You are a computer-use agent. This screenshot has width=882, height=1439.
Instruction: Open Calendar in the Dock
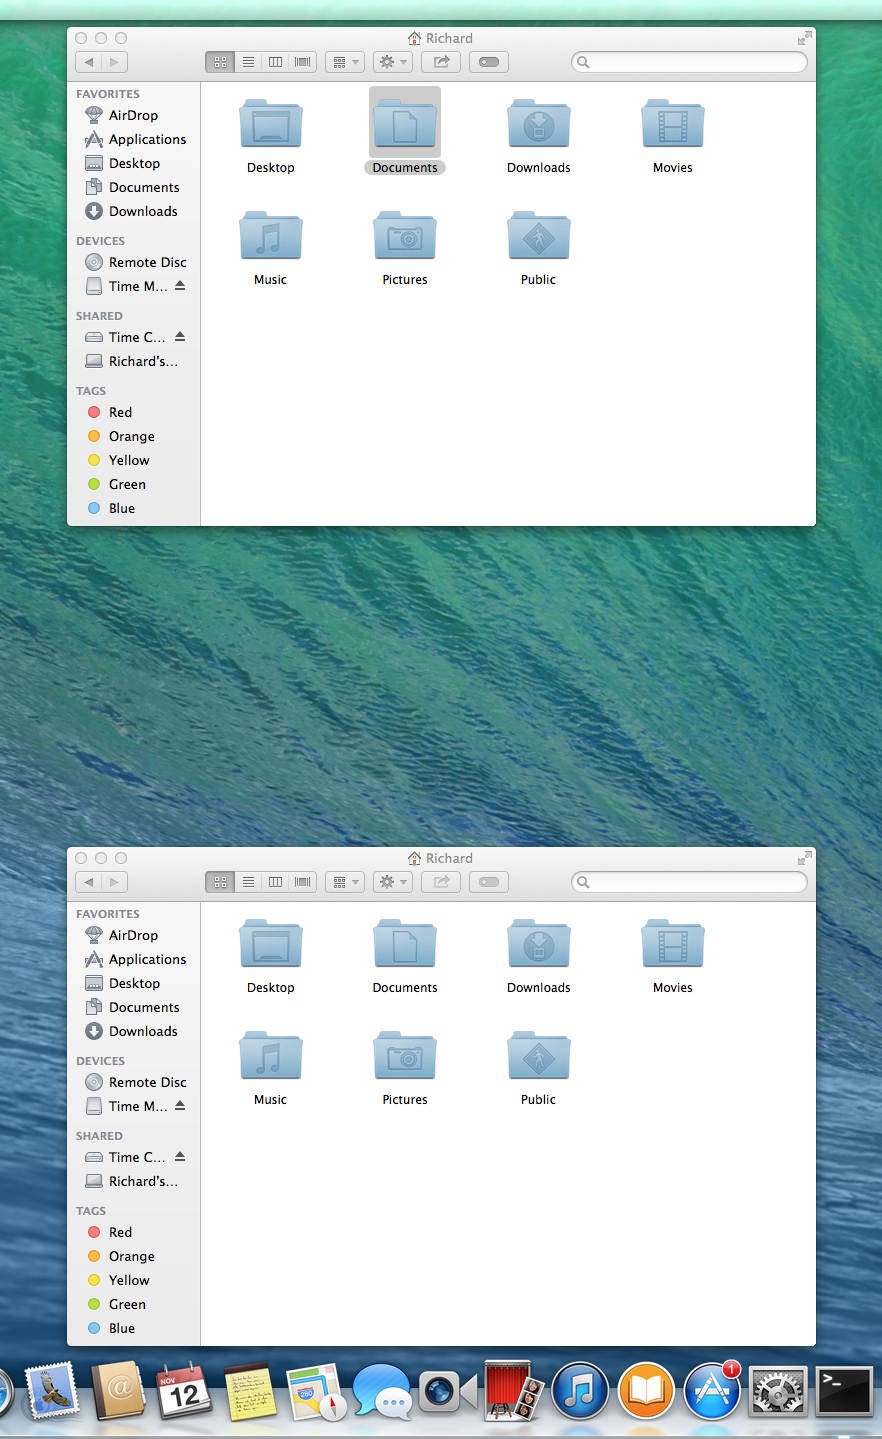coord(184,1391)
